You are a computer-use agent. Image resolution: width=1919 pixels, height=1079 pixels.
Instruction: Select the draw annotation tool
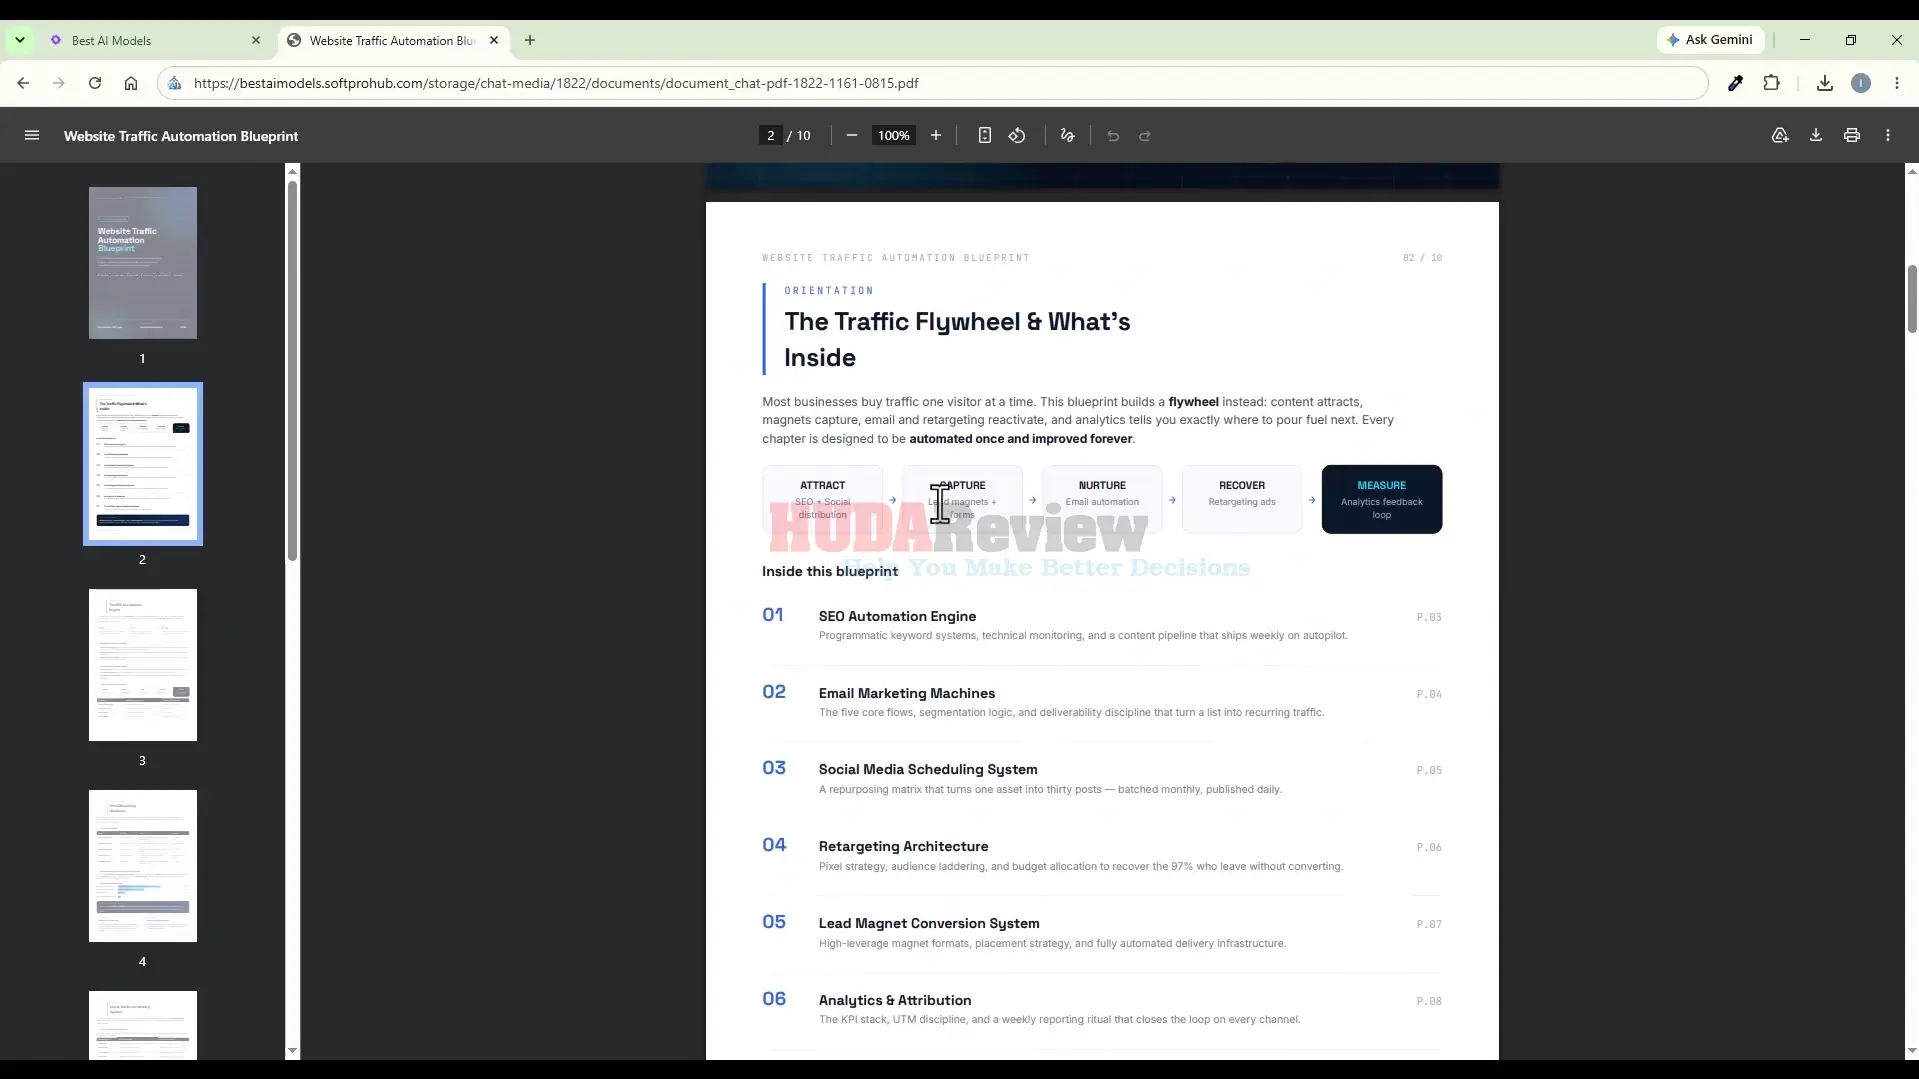[1068, 135]
